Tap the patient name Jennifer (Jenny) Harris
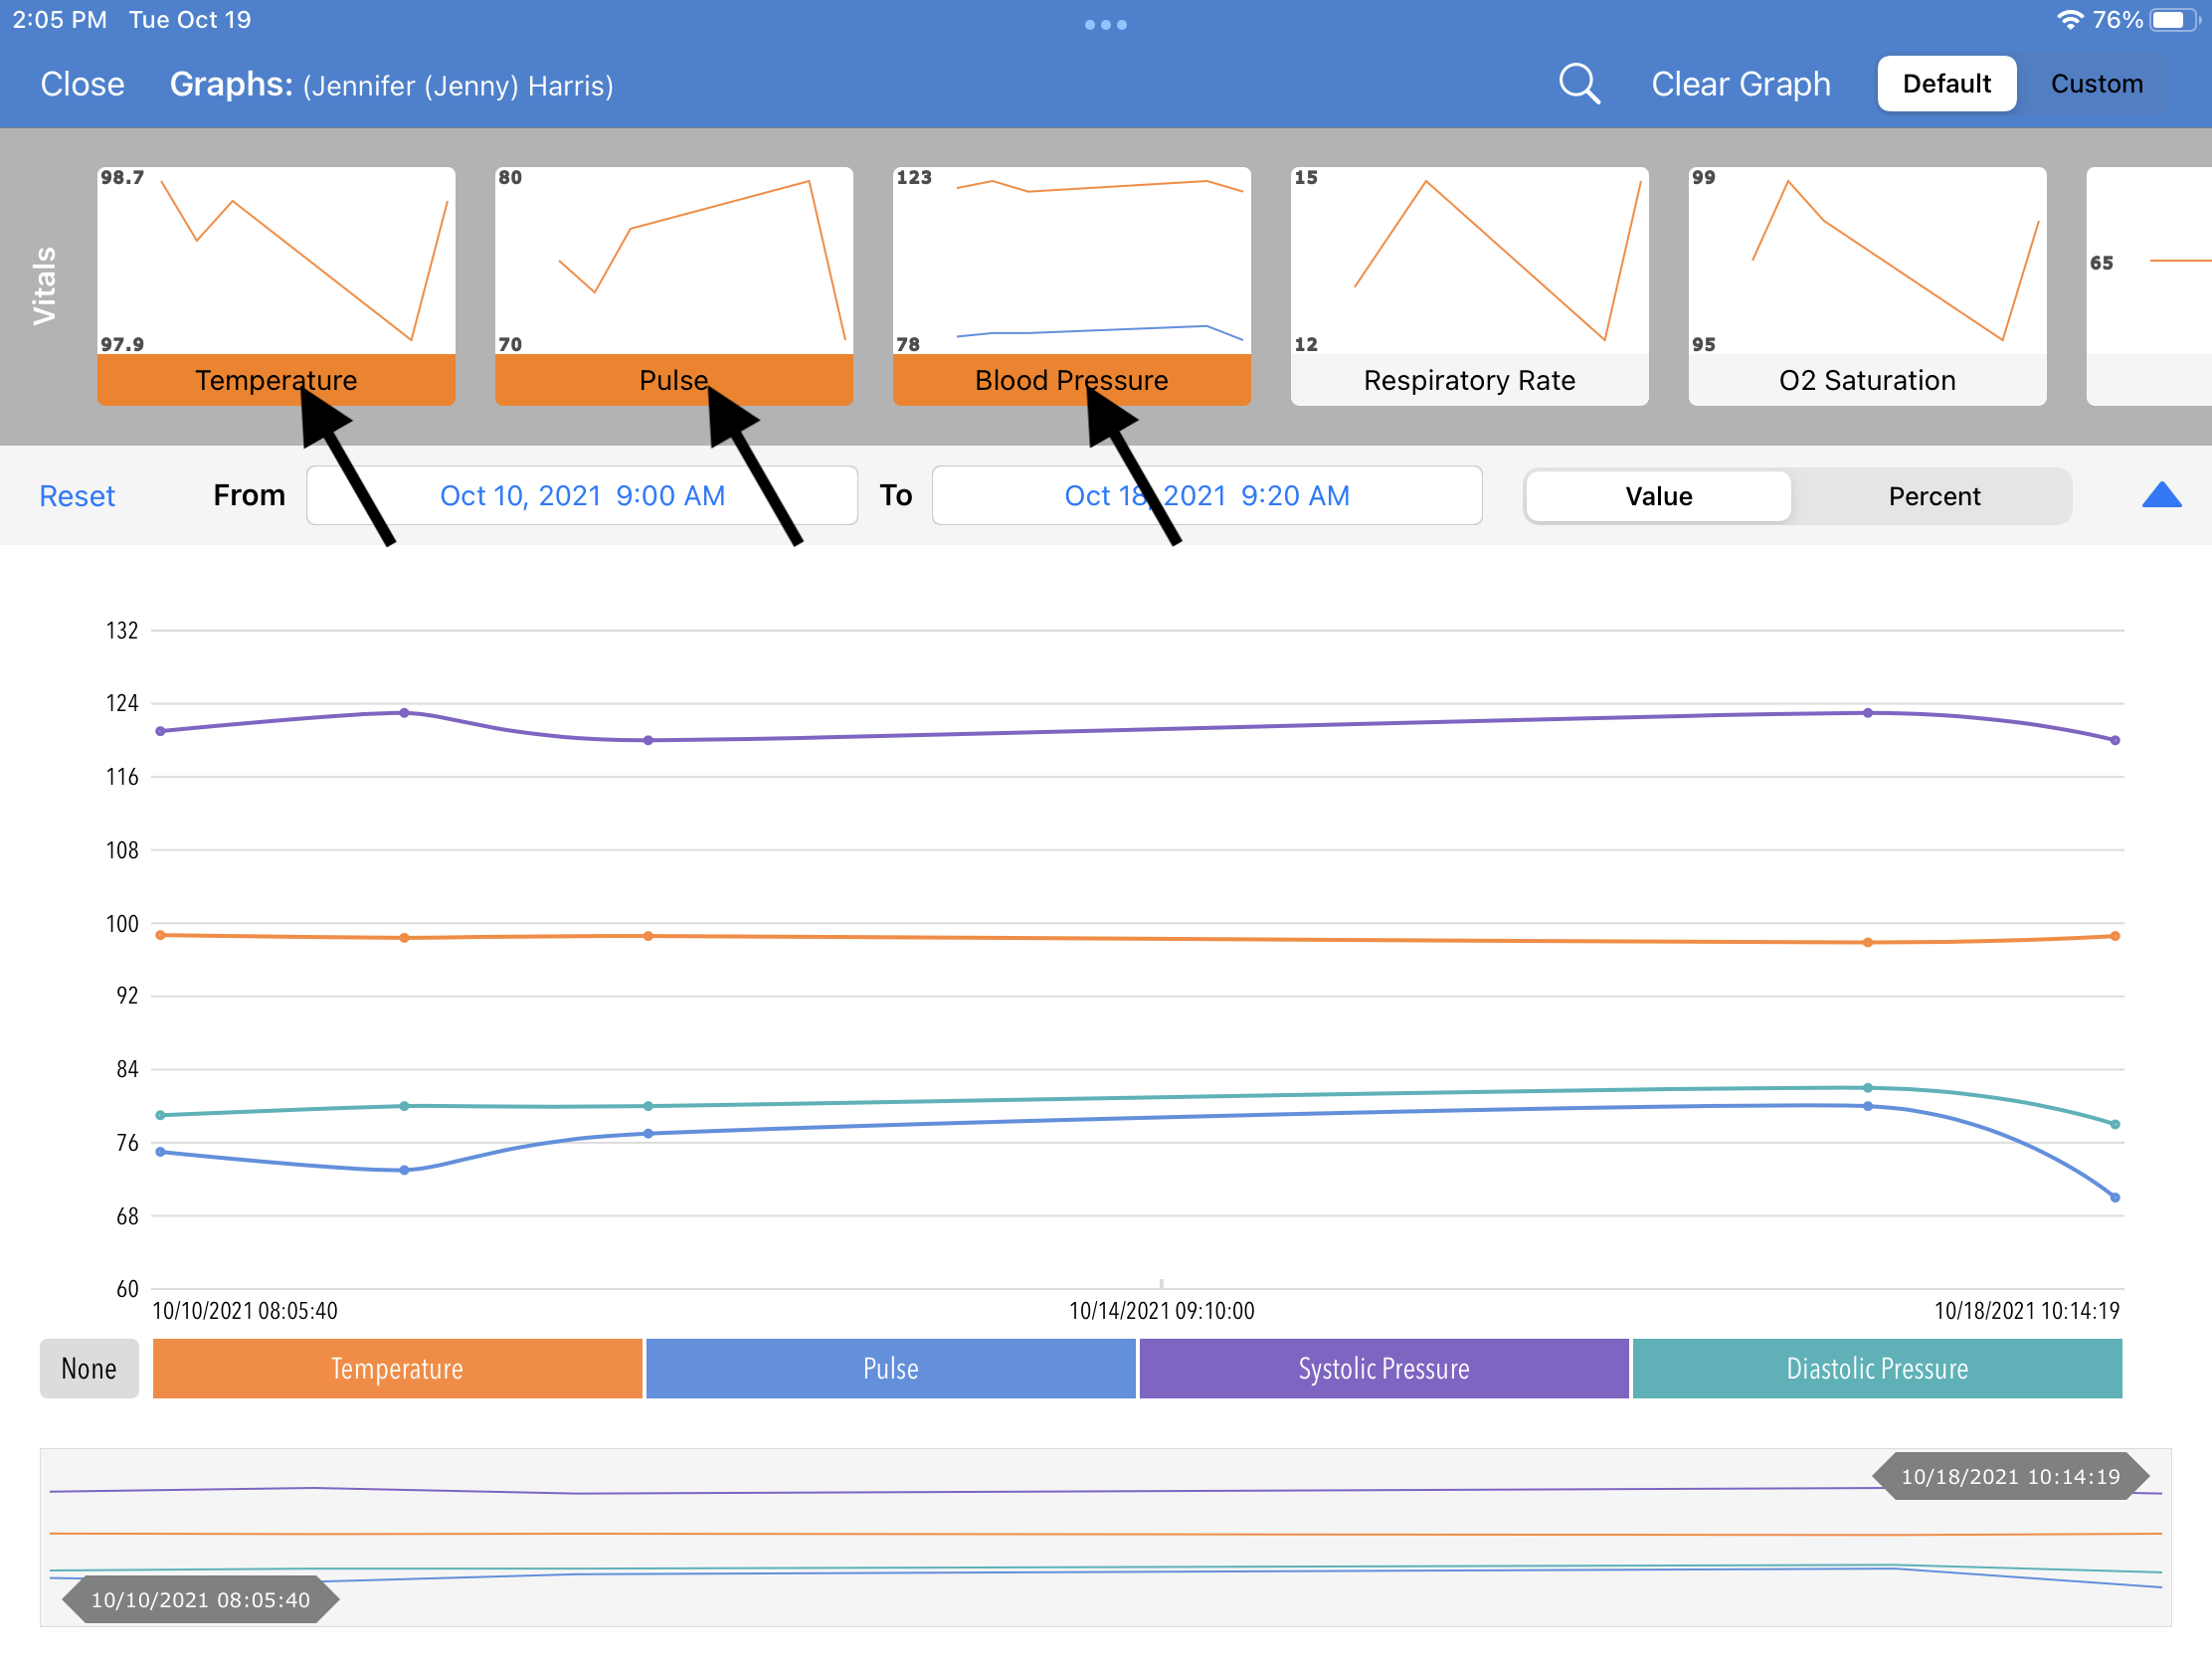This screenshot has height=1659, width=2212. coord(458,86)
